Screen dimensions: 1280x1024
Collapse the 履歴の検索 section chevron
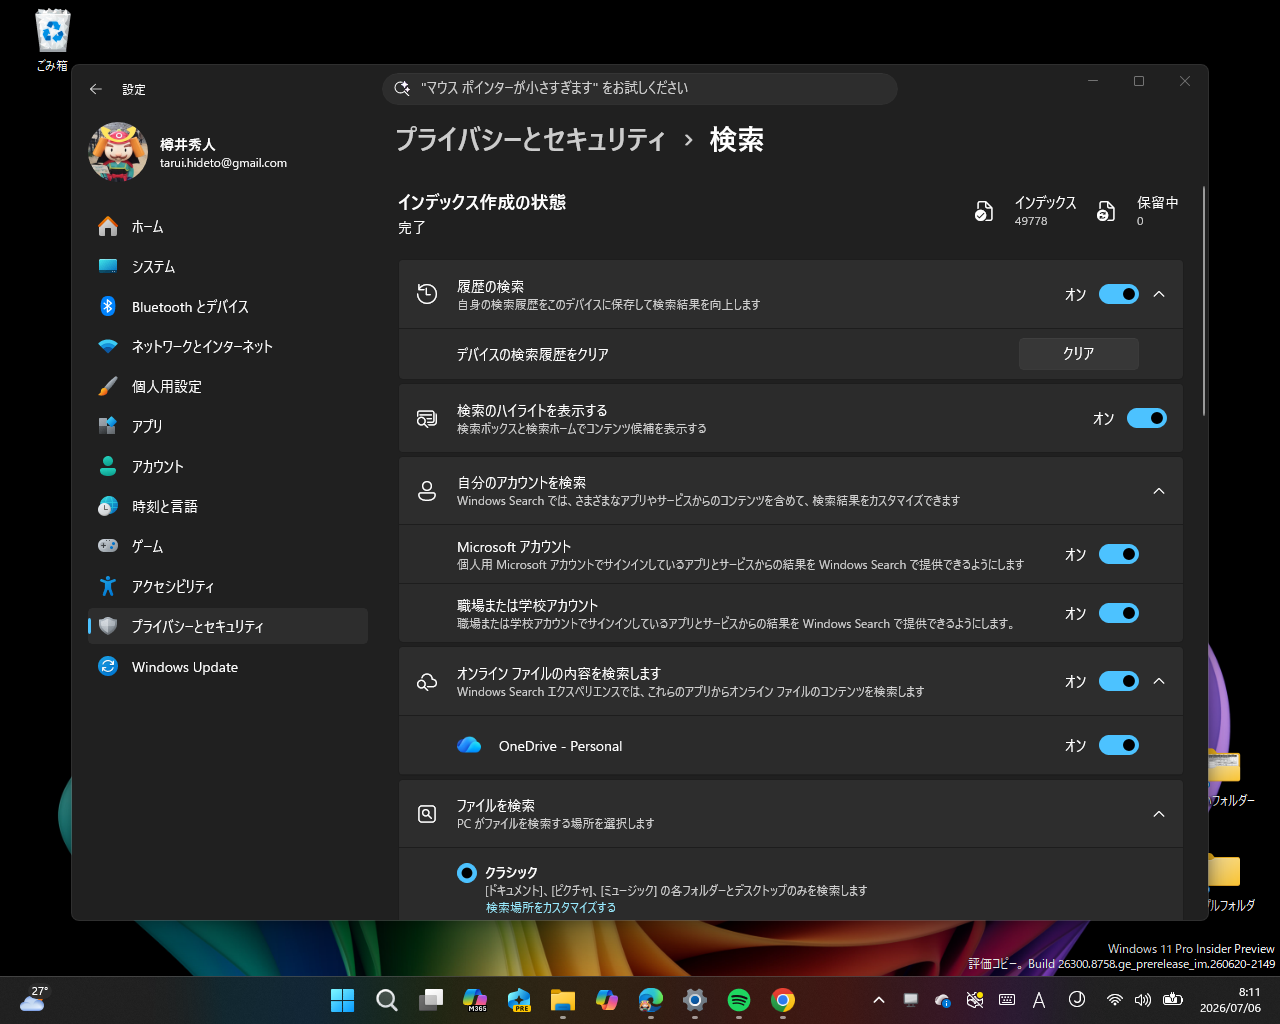(1159, 294)
